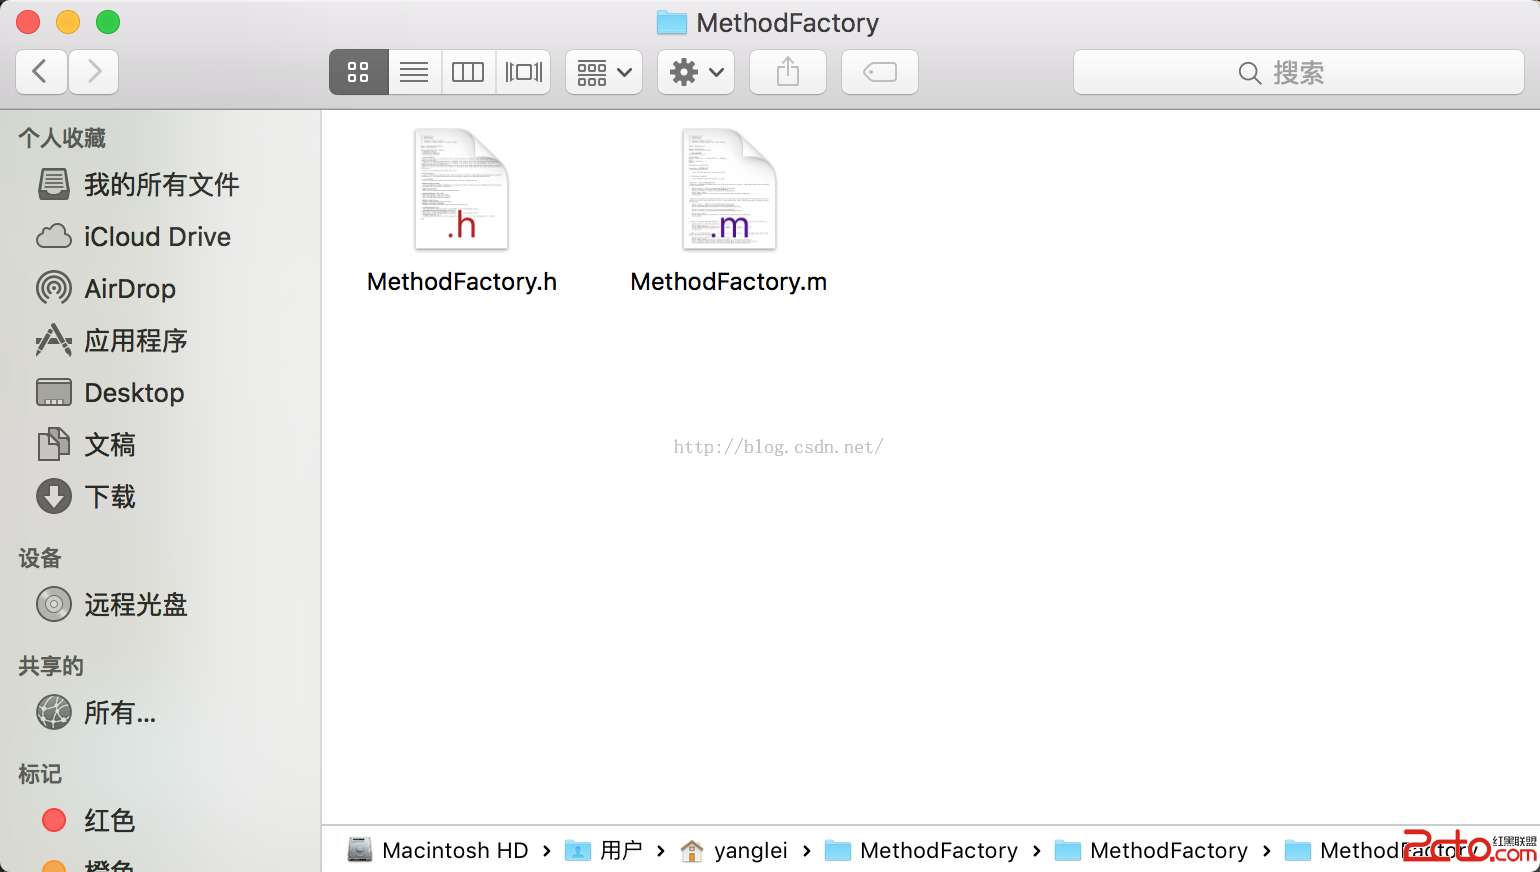Select the red 红色 tag

pyautogui.click(x=108, y=821)
